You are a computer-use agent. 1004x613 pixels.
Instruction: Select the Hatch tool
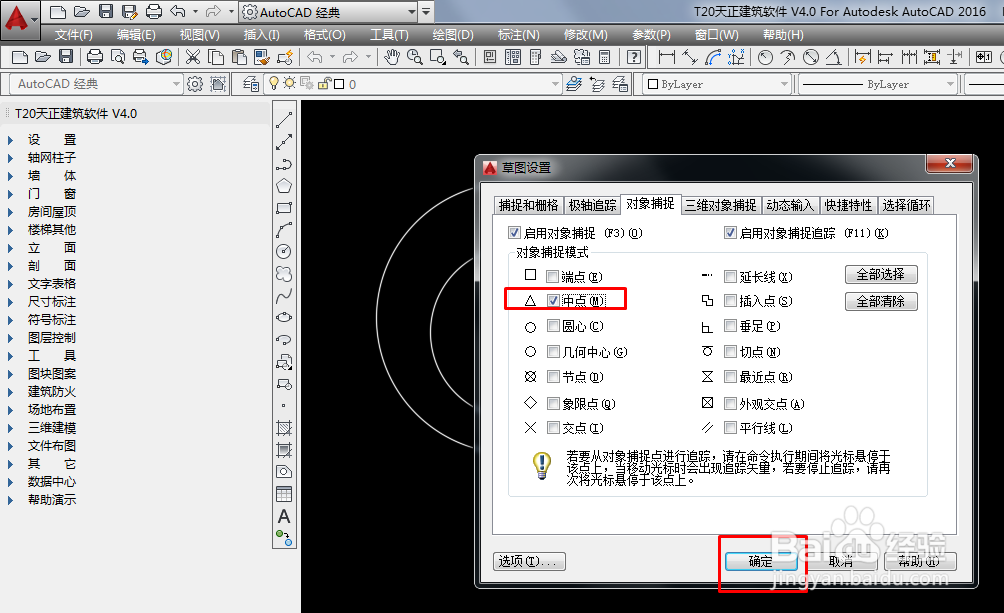pos(284,427)
